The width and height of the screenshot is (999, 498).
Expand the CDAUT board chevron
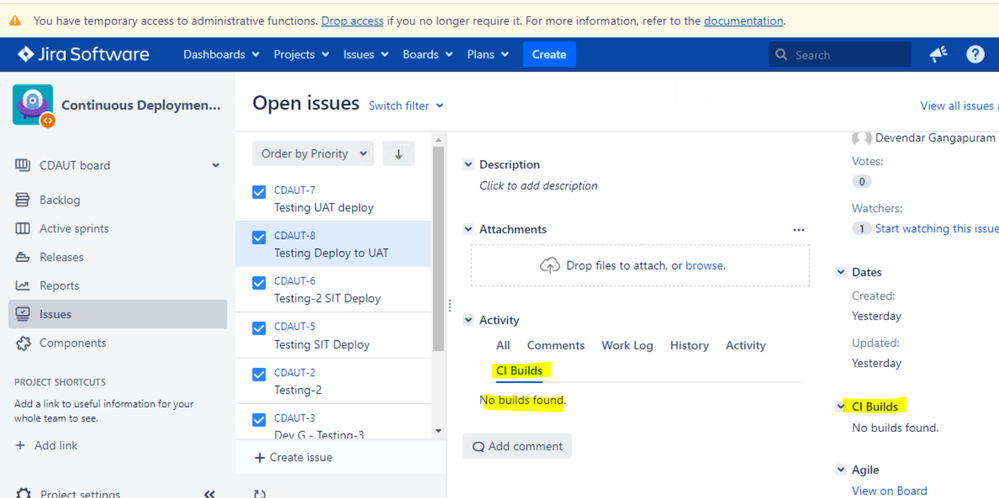click(x=216, y=166)
